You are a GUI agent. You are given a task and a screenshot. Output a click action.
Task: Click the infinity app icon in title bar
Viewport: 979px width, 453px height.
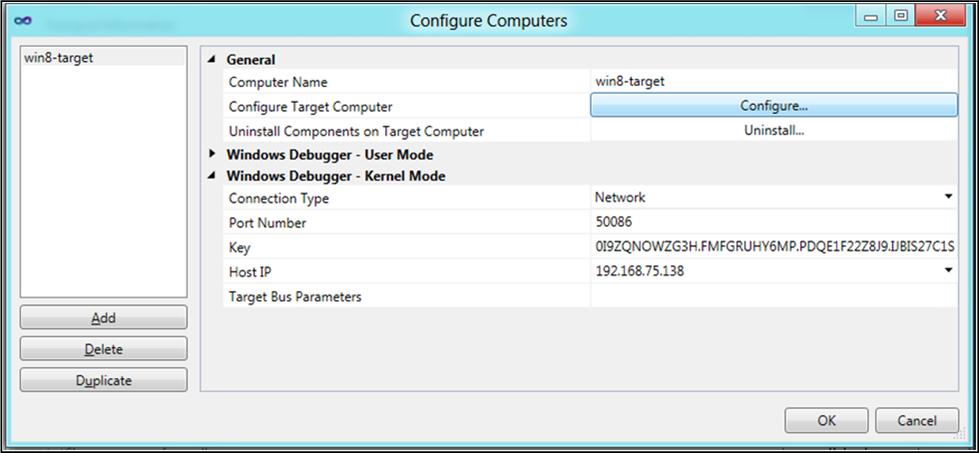(23, 20)
